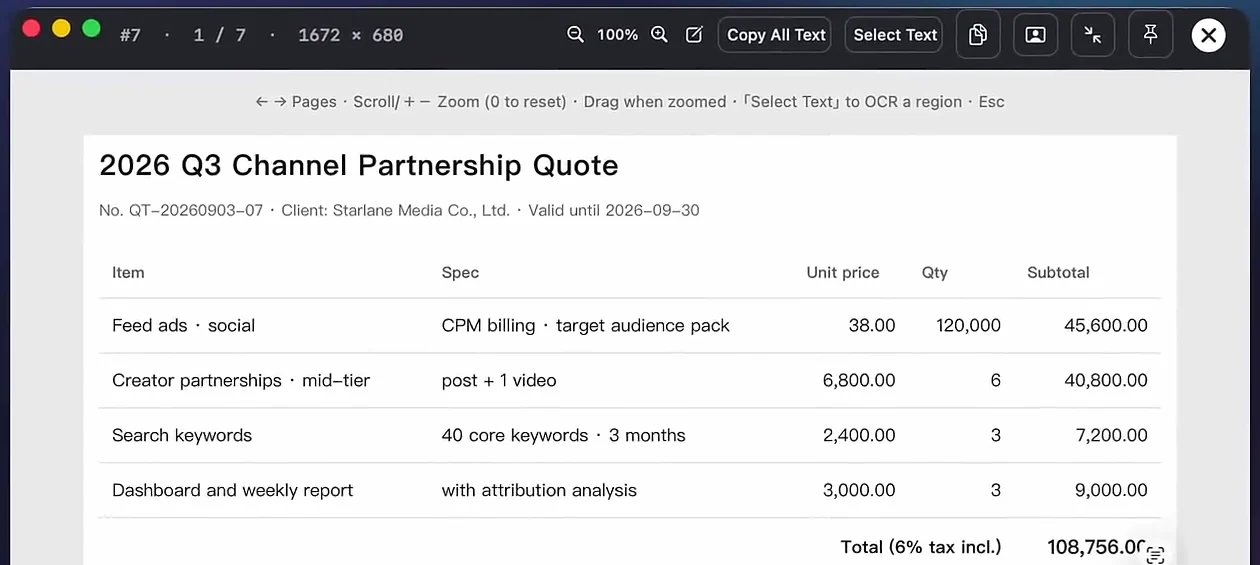This screenshot has width=1260, height=565.
Task: Click the red macOS close dot
Action: 31,28
